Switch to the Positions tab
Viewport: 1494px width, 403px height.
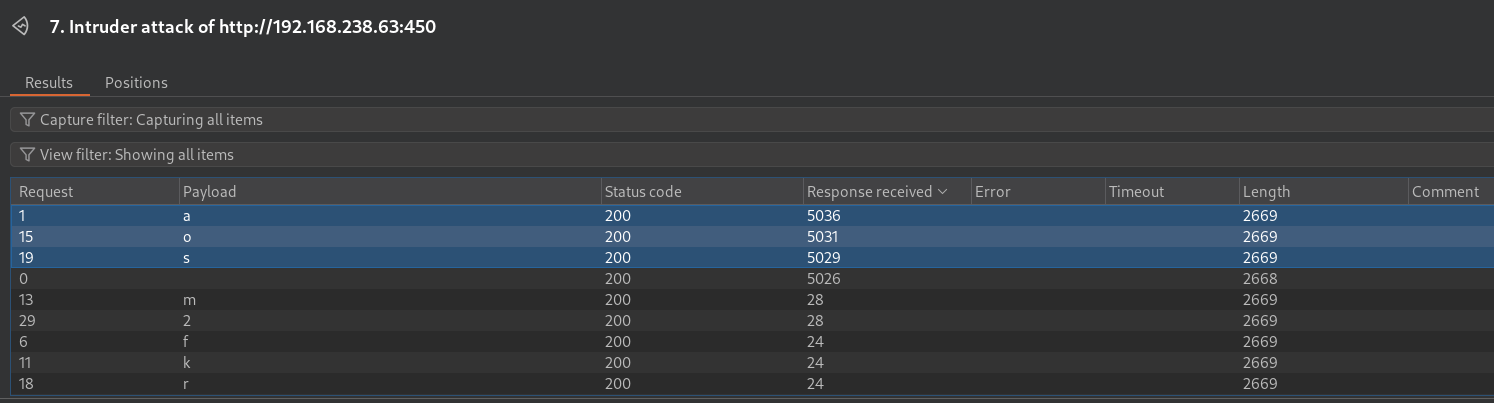coord(136,83)
